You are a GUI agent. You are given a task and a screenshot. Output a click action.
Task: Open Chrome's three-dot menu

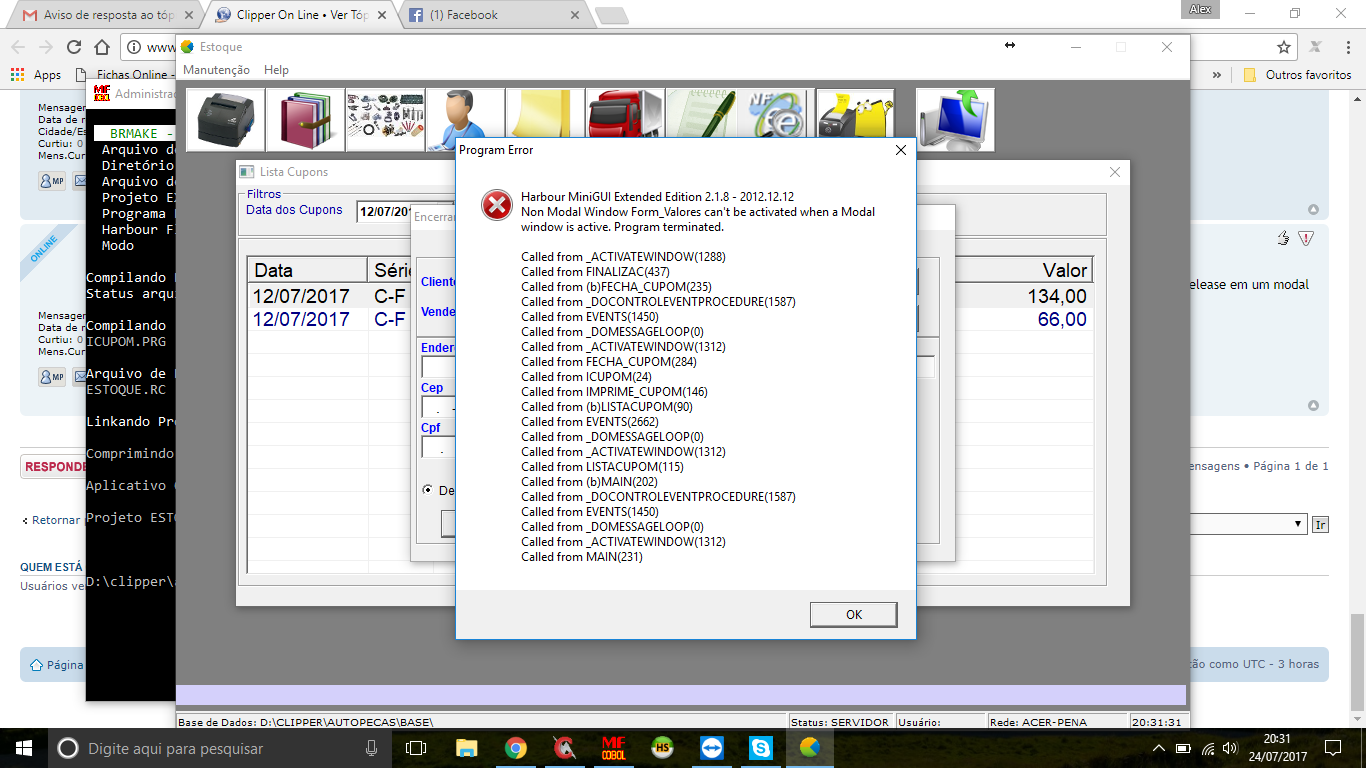pyautogui.click(x=1347, y=47)
